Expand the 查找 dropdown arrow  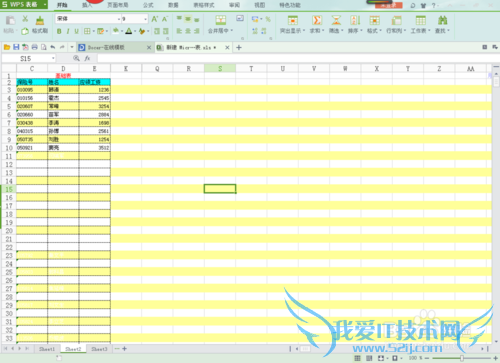coord(448,31)
